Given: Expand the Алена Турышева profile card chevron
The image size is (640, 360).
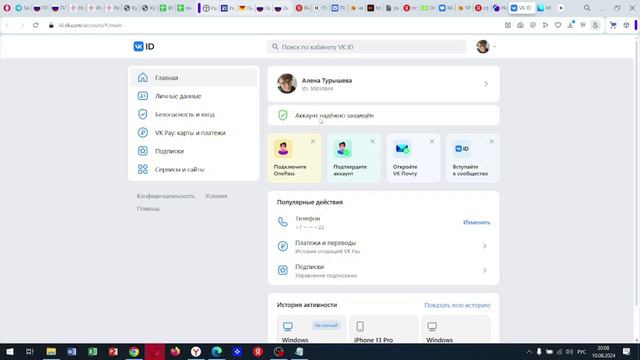Looking at the screenshot, I should [x=486, y=84].
